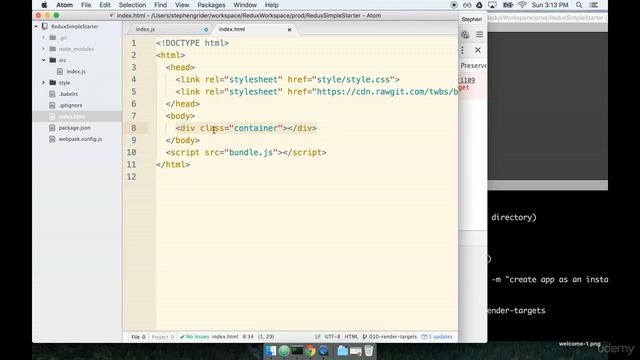
Task: Open the package.json file
Action: click(75, 128)
